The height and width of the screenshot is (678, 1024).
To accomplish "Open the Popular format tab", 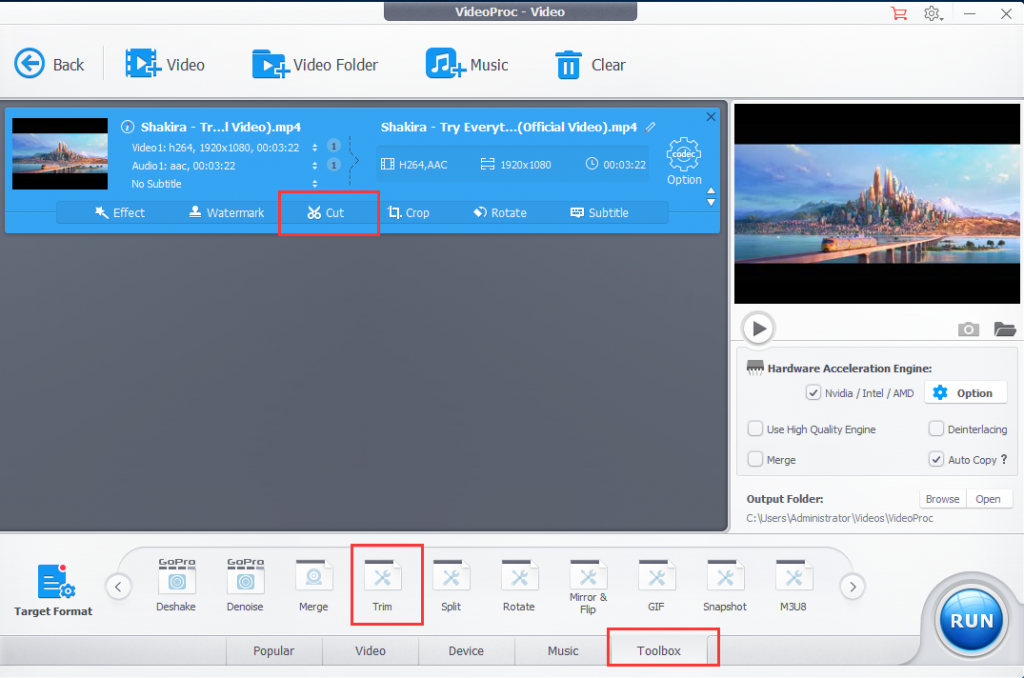I will coord(273,651).
